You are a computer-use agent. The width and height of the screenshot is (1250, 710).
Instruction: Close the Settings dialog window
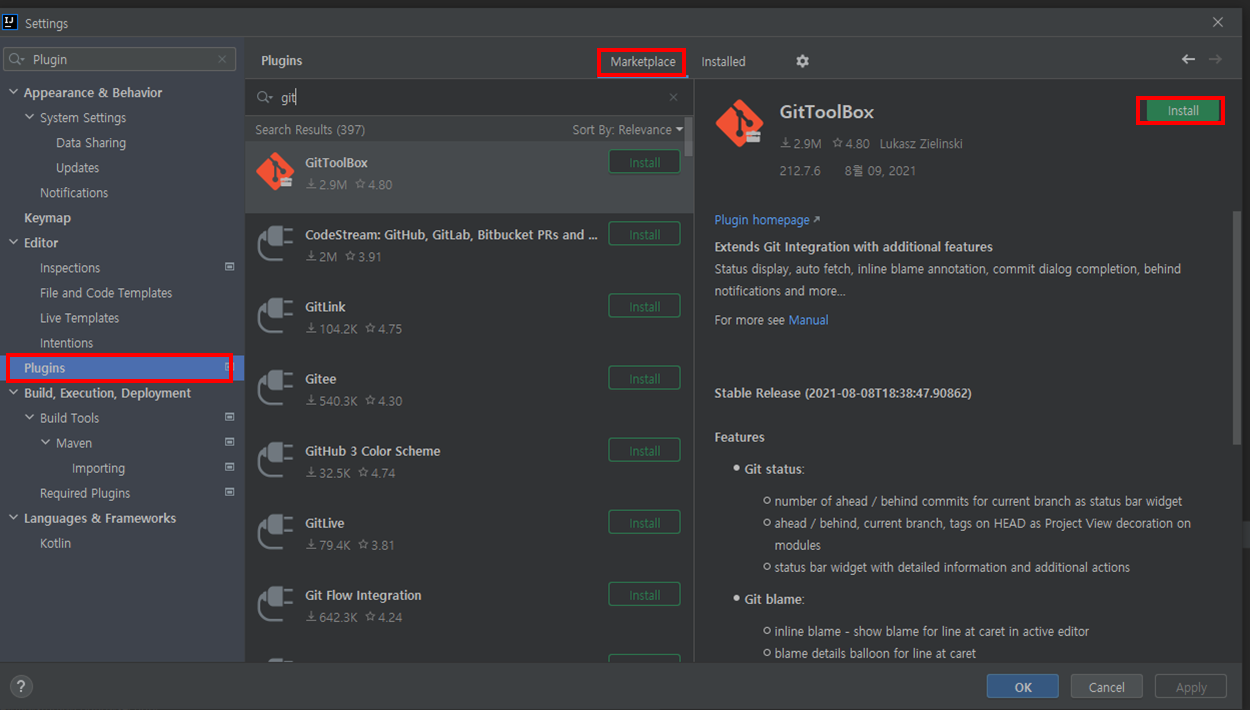tap(1217, 22)
